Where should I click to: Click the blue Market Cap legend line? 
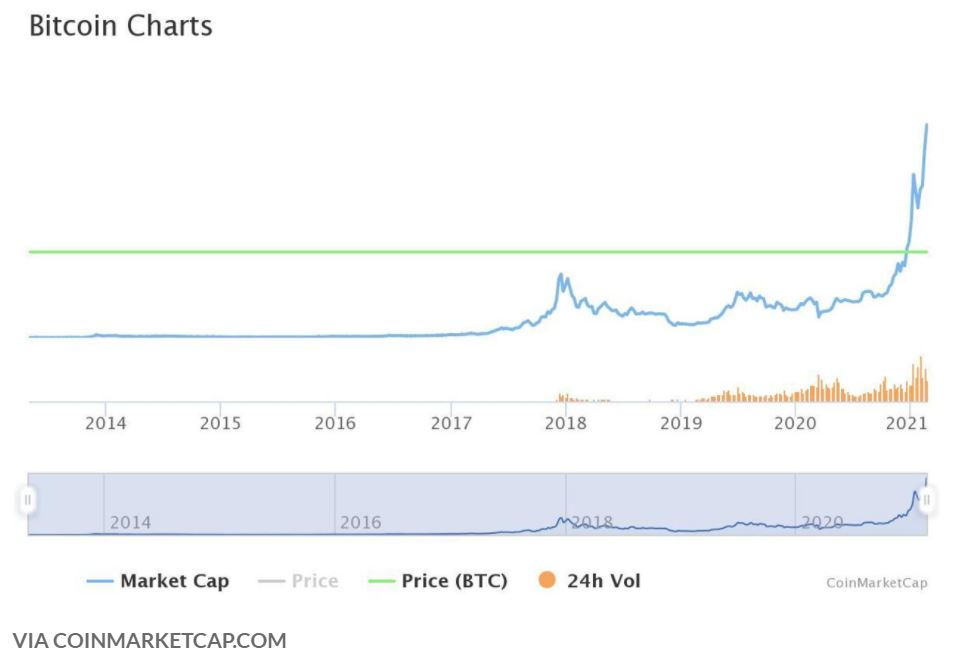pos(99,582)
